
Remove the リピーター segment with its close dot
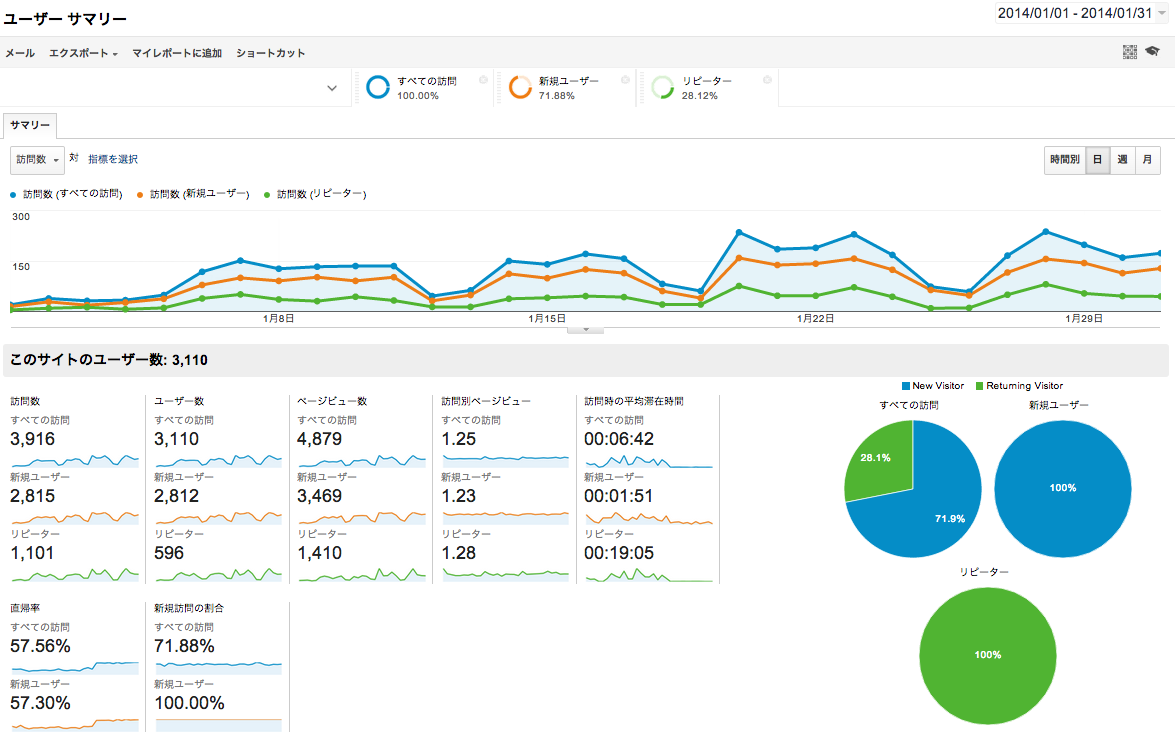pos(767,79)
